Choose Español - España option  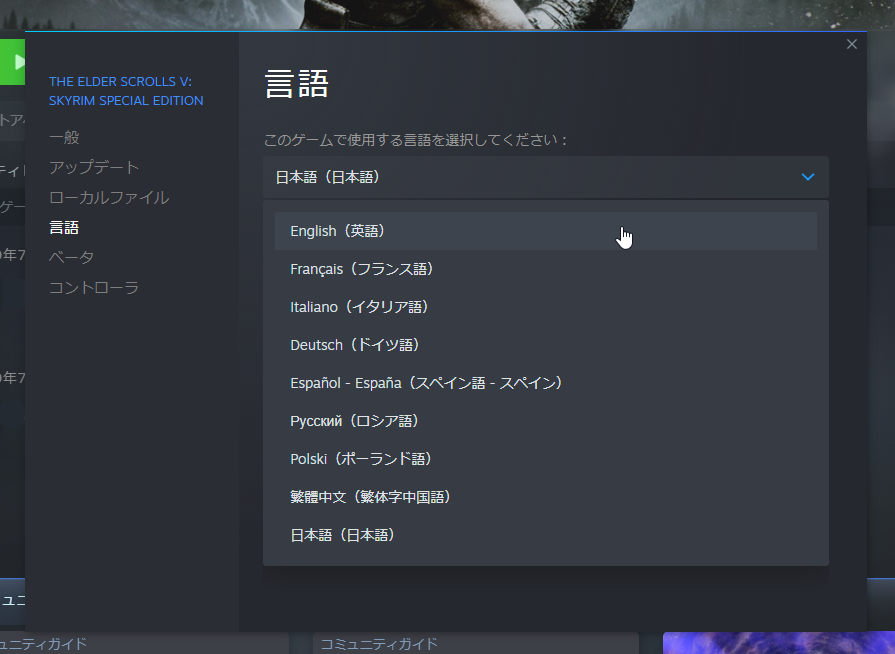[x=546, y=383]
